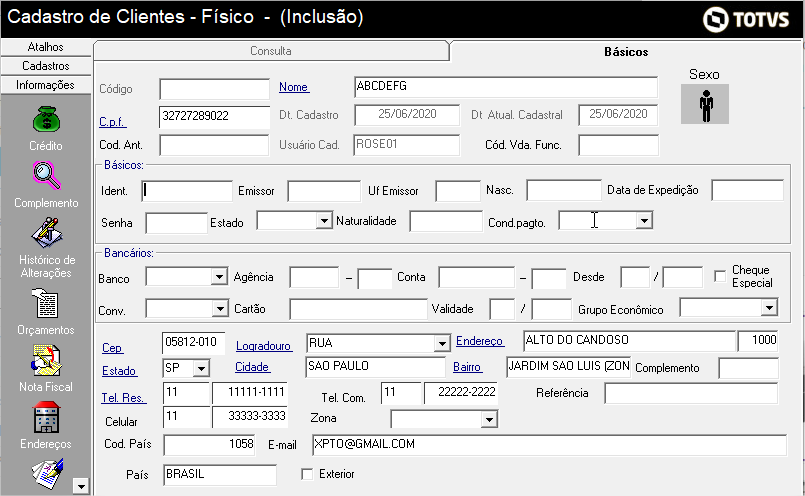Click the Nome field containing ABCDEFG

pyautogui.click(x=506, y=87)
